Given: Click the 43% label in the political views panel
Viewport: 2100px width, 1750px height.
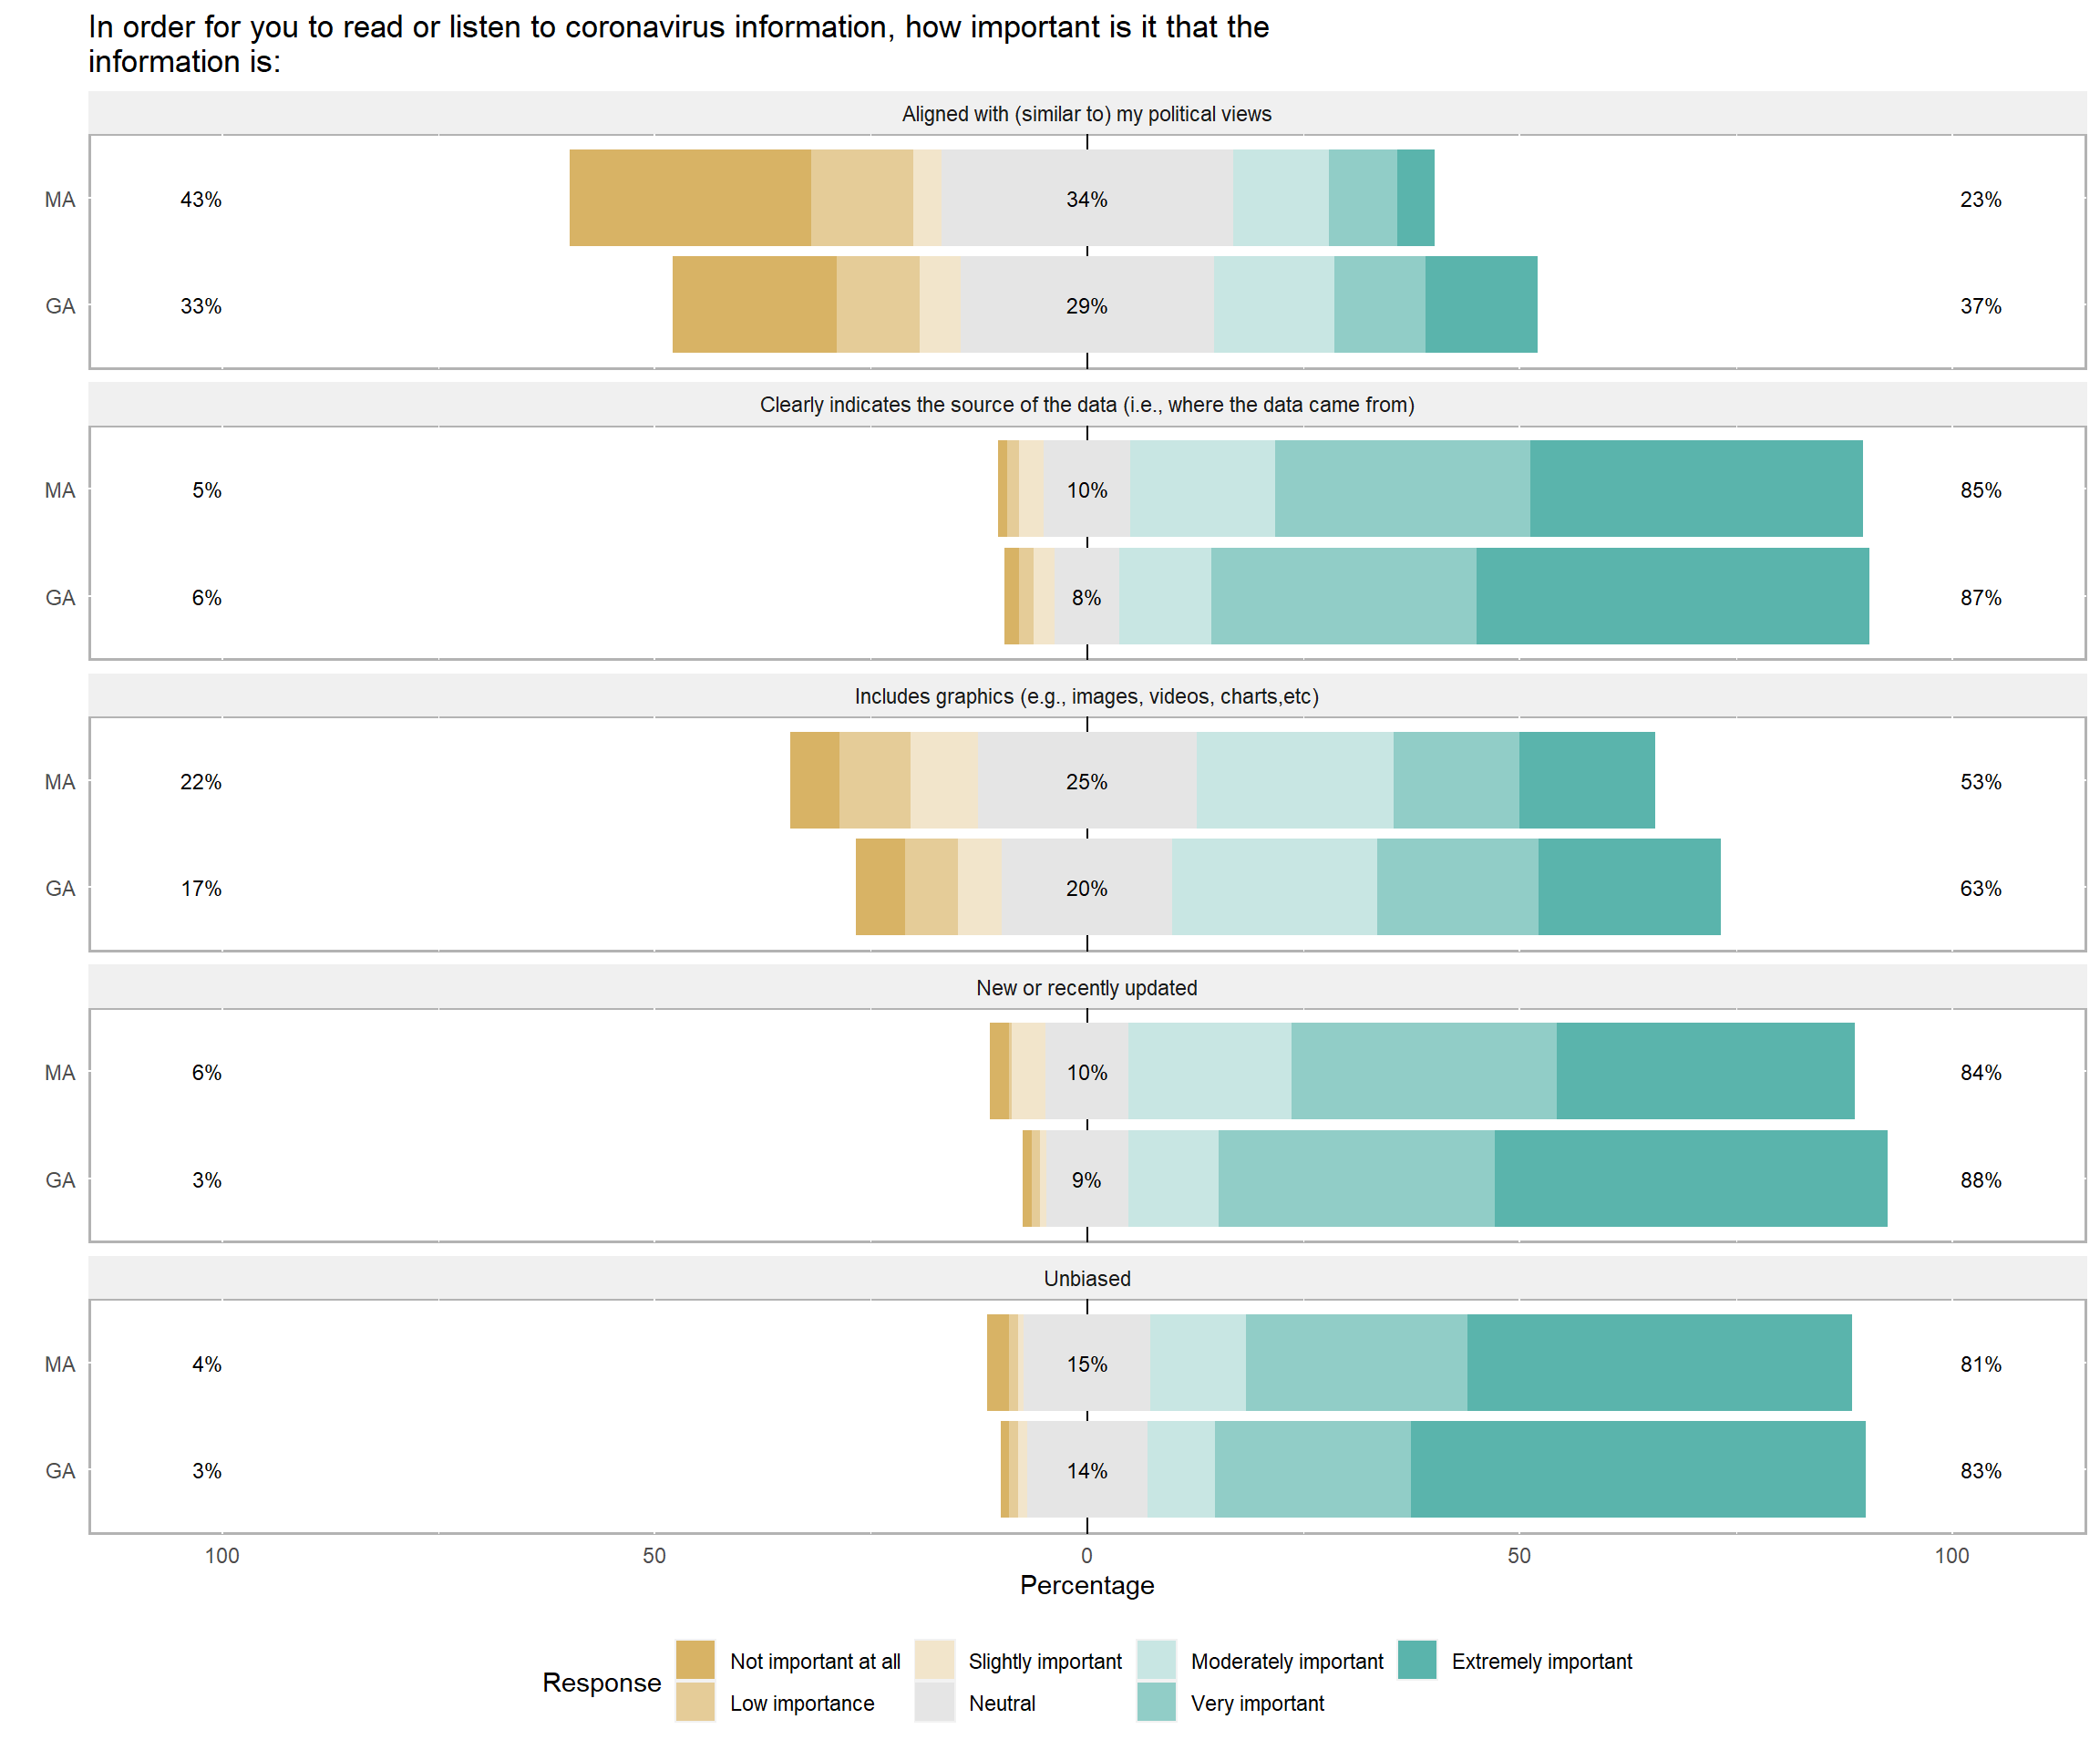Looking at the screenshot, I should [x=201, y=200].
